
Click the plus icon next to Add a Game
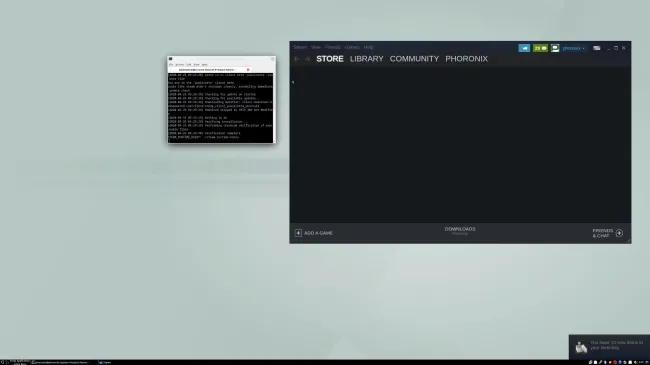coord(298,233)
